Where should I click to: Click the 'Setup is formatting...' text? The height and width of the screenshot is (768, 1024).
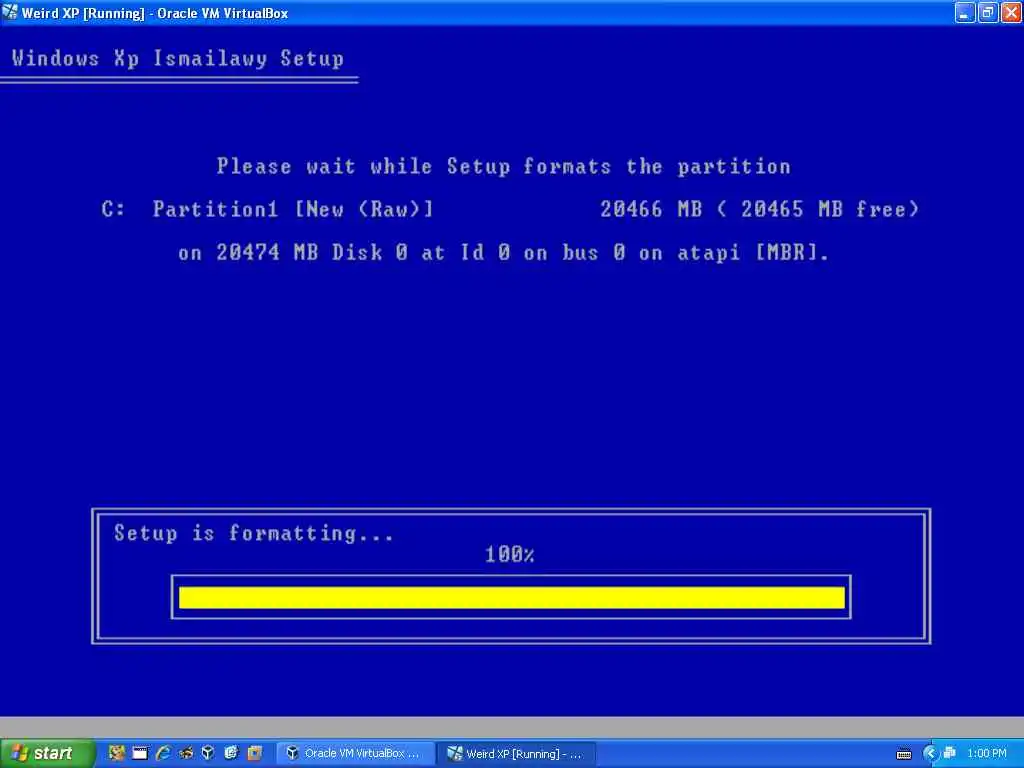tap(253, 533)
